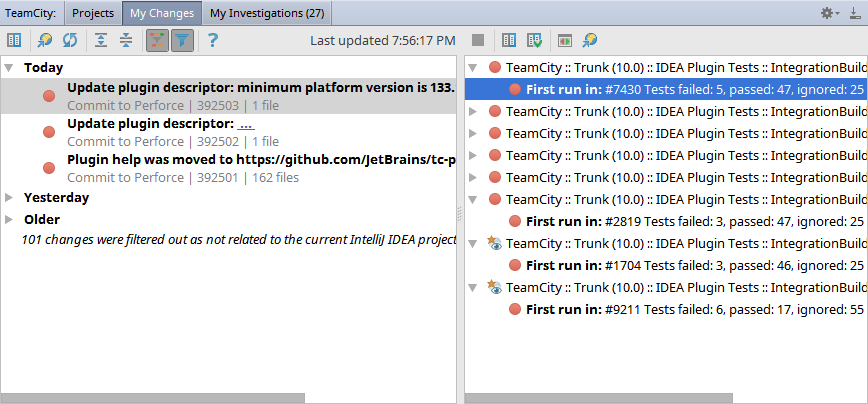Select the 'First run in: #2819' result row
Screen dimensions: 868x404
(x=666, y=221)
